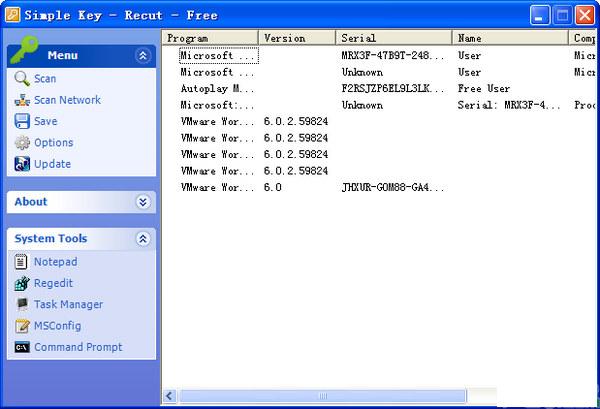
Task: Launch Notepad from its icon
Action: coord(22,262)
